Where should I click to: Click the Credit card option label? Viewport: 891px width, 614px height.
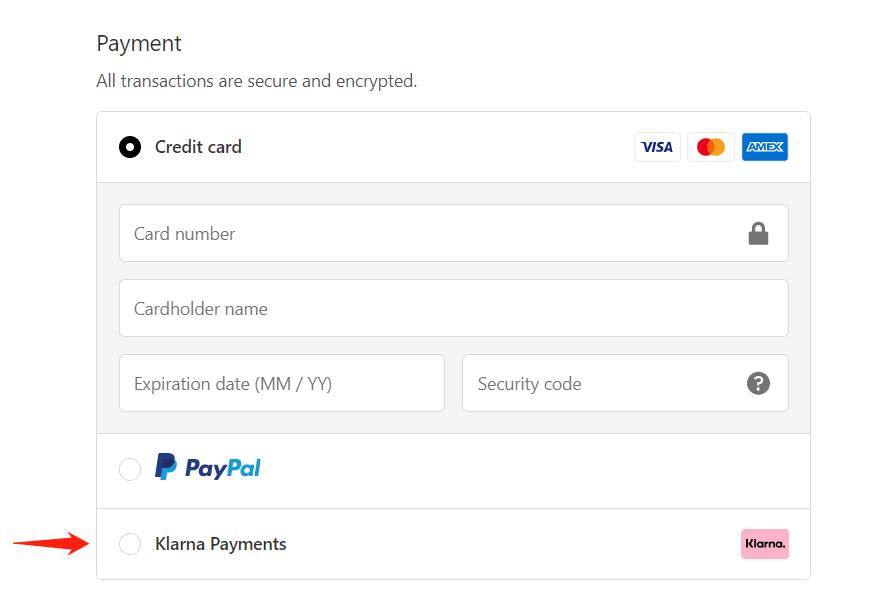198,147
